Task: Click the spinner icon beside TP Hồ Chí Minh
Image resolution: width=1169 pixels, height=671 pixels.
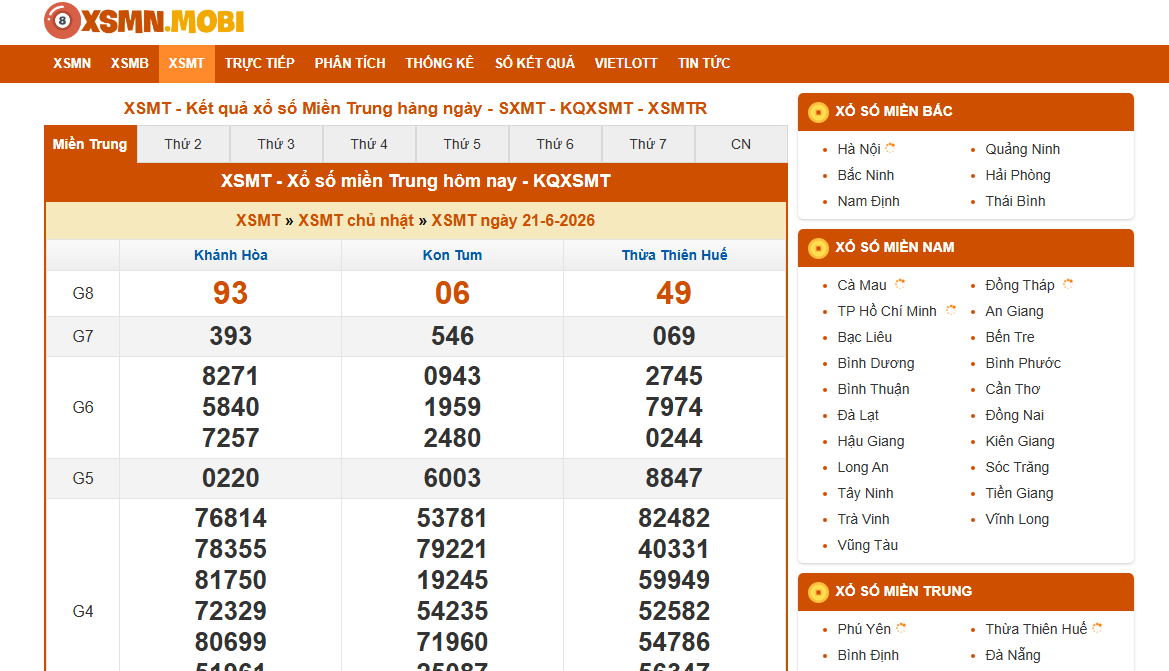Action: [951, 309]
